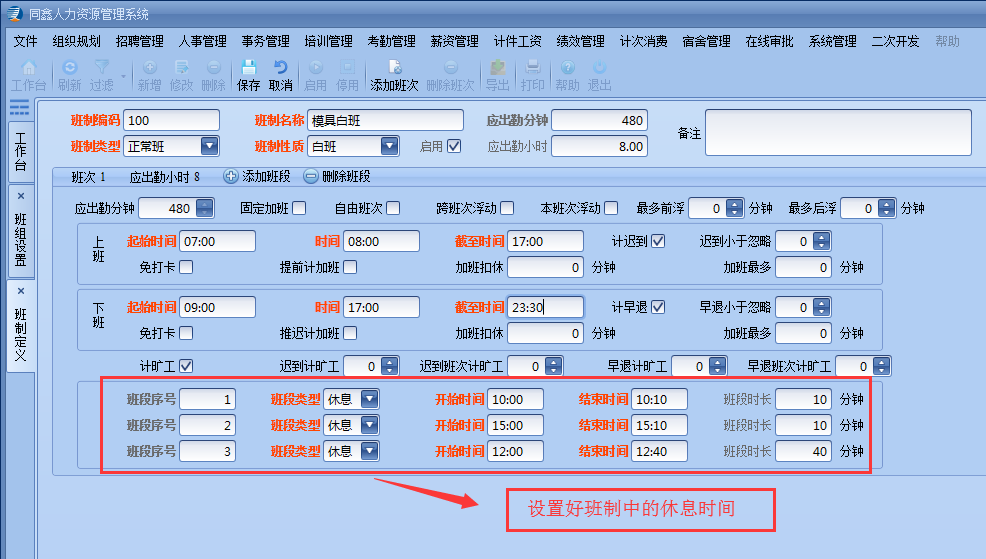Screen dimensions: 986x559
Task: Click the 删除班段 minus icon
Action: click(x=310, y=177)
